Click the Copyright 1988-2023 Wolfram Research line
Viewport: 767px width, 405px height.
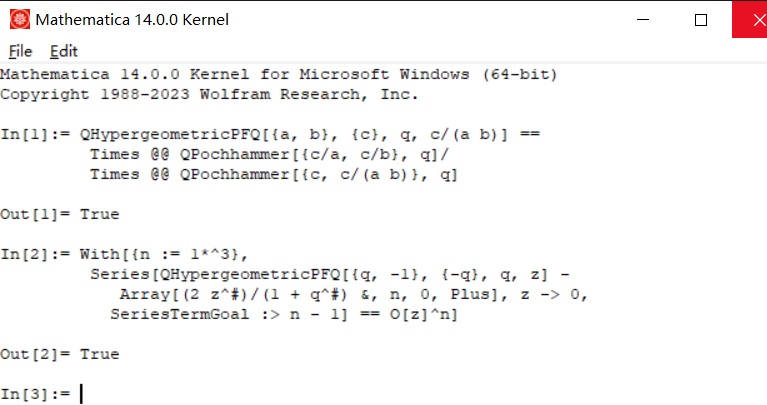(x=209, y=94)
